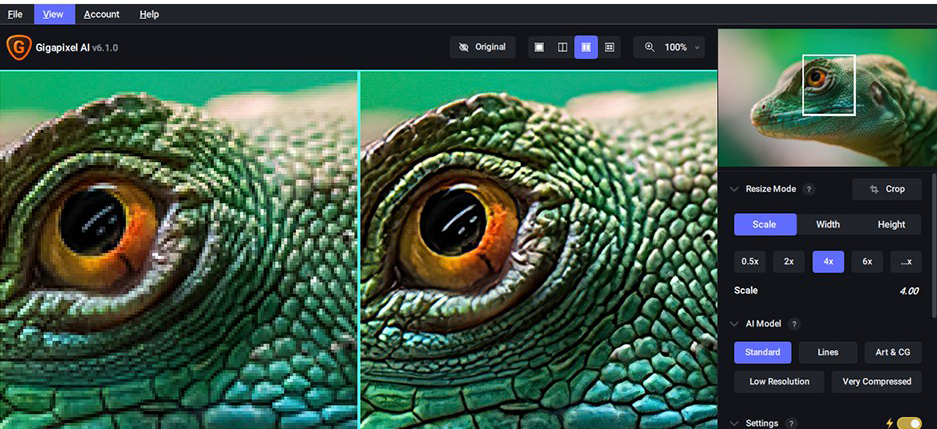The image size is (937, 429).
Task: Open the 100% zoom level dropdown
Action: pos(682,47)
